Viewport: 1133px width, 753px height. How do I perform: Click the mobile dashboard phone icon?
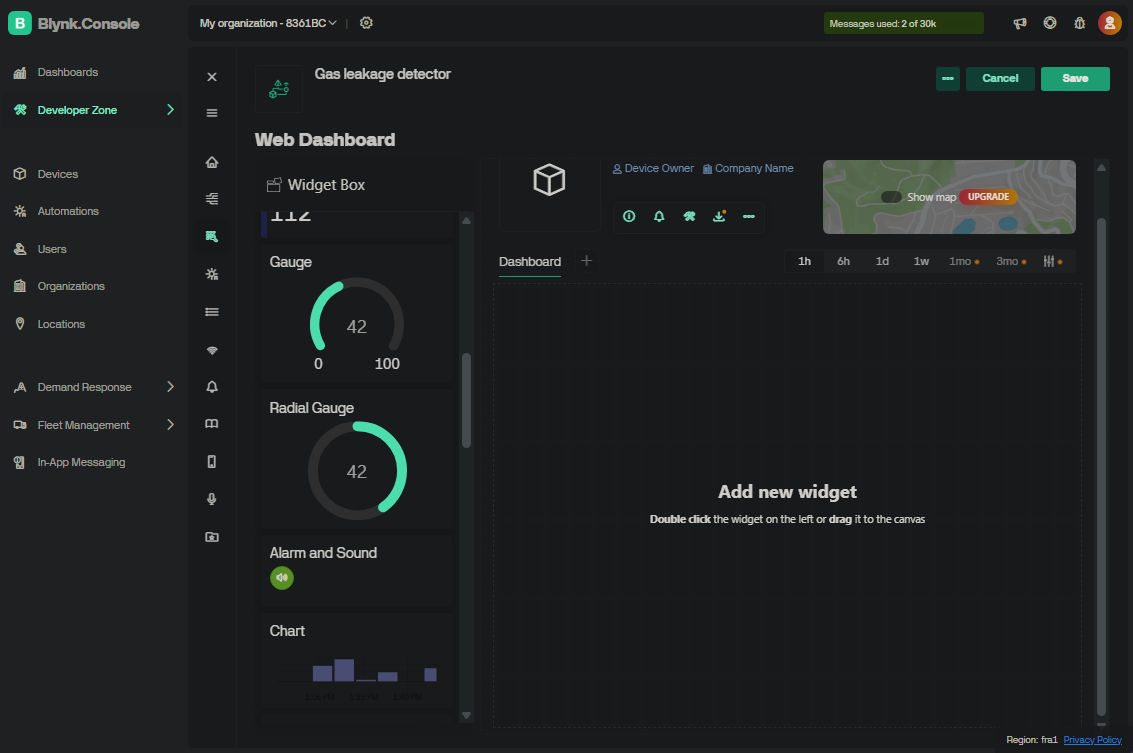(x=211, y=462)
